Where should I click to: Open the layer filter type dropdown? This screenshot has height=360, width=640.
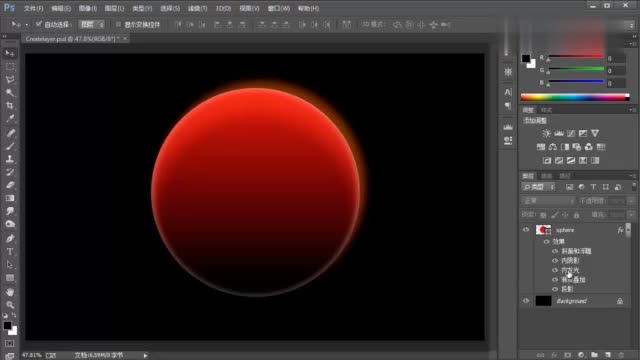pyautogui.click(x=539, y=187)
